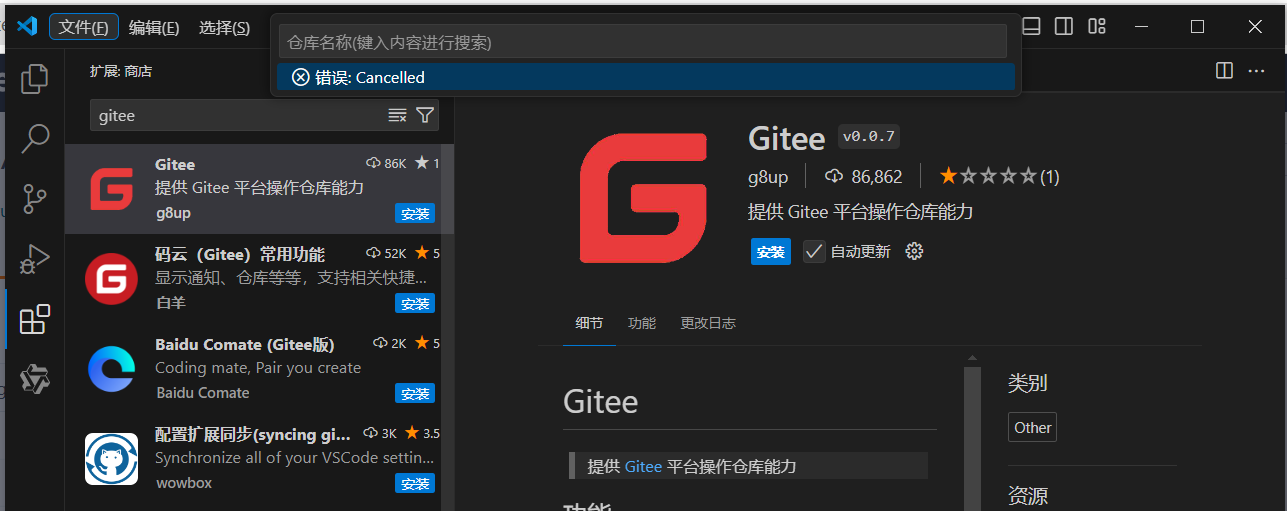The image size is (1287, 511).
Task: Open customize layout icon
Action: click(x=1097, y=26)
